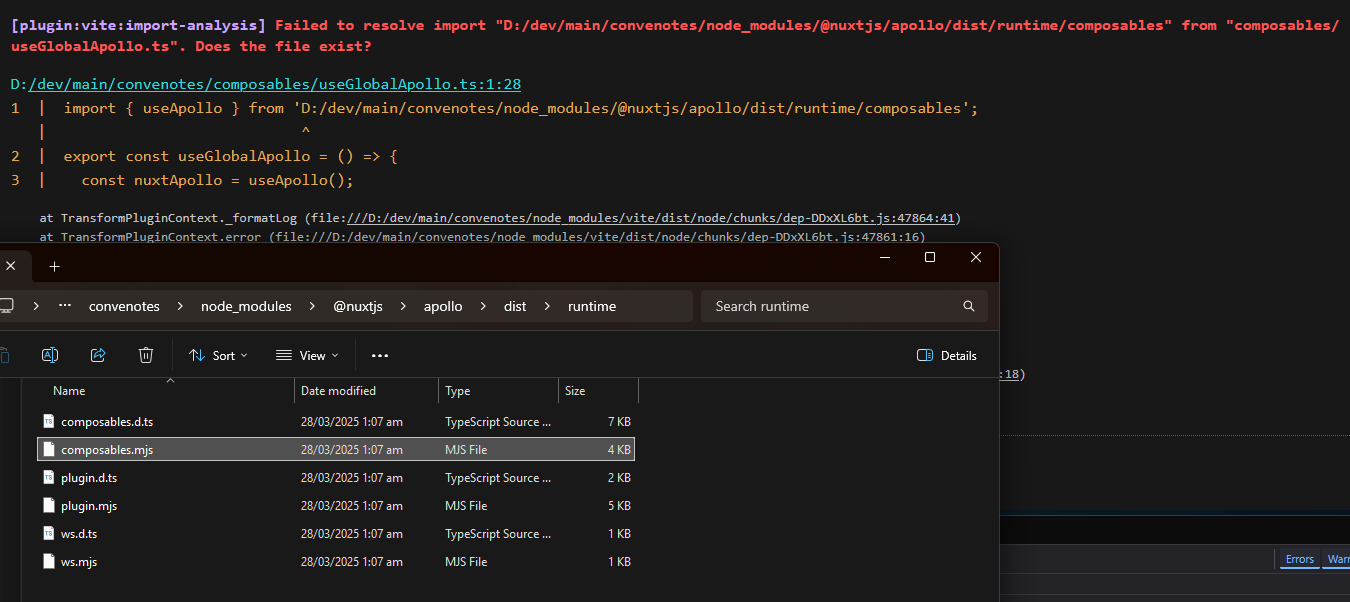Navigate to node_modules in breadcrumb

[x=246, y=306]
